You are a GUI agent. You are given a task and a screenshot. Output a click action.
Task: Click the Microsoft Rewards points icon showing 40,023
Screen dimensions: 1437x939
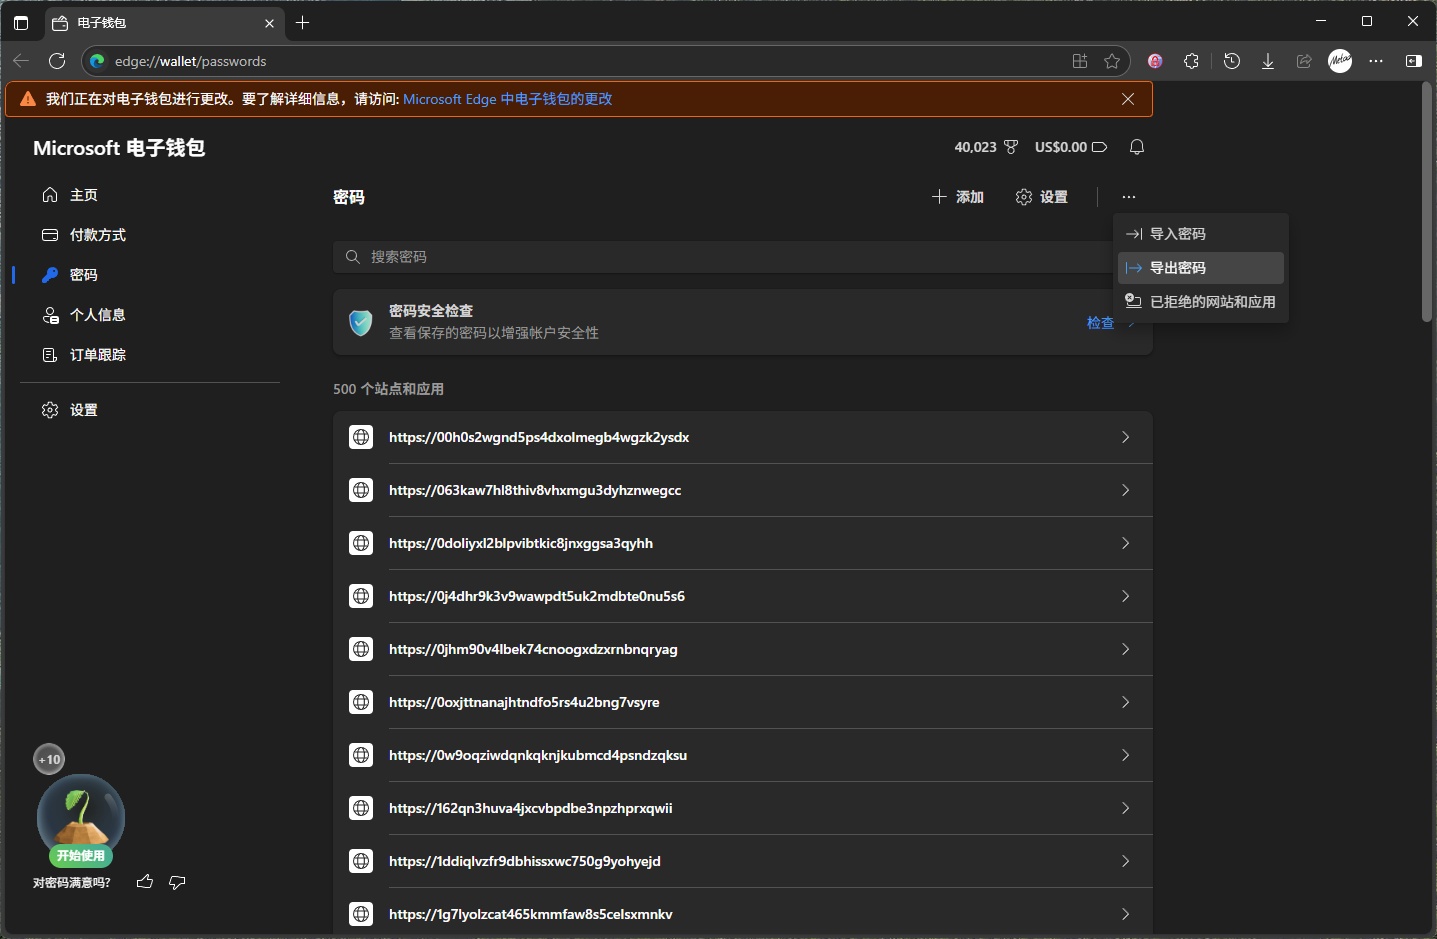point(1011,146)
